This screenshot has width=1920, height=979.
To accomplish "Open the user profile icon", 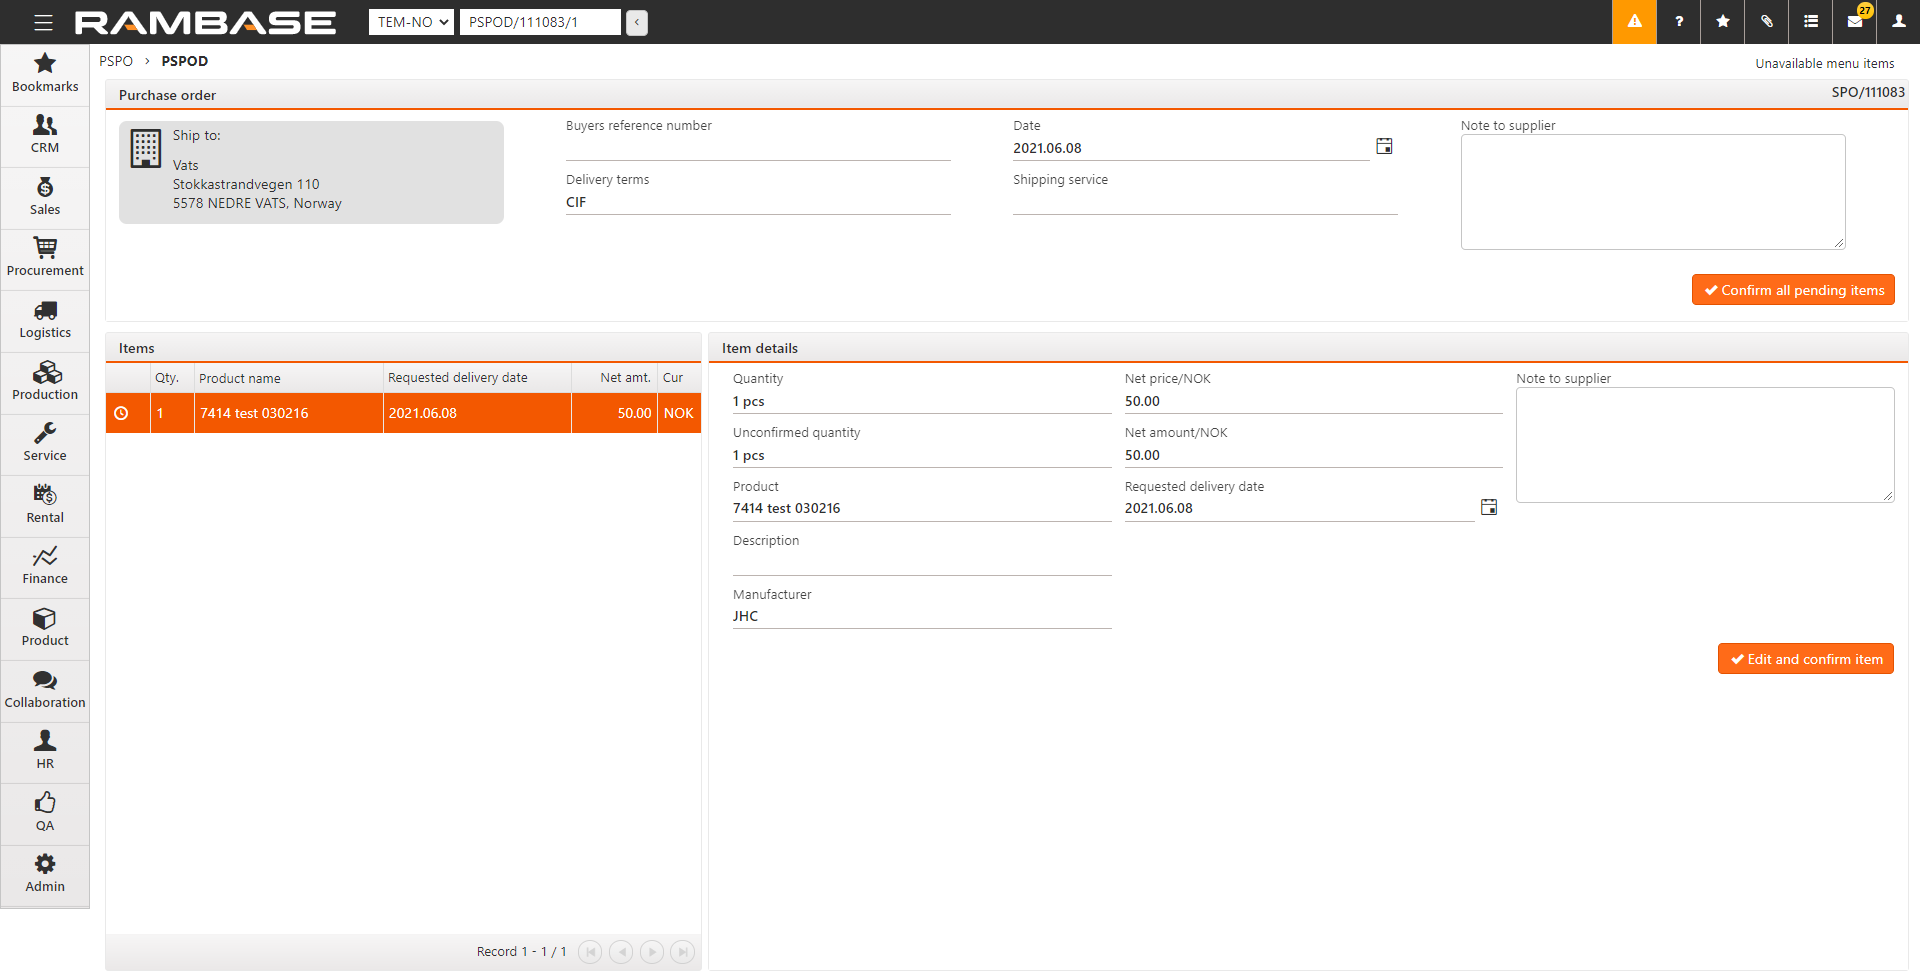I will [x=1898, y=22].
